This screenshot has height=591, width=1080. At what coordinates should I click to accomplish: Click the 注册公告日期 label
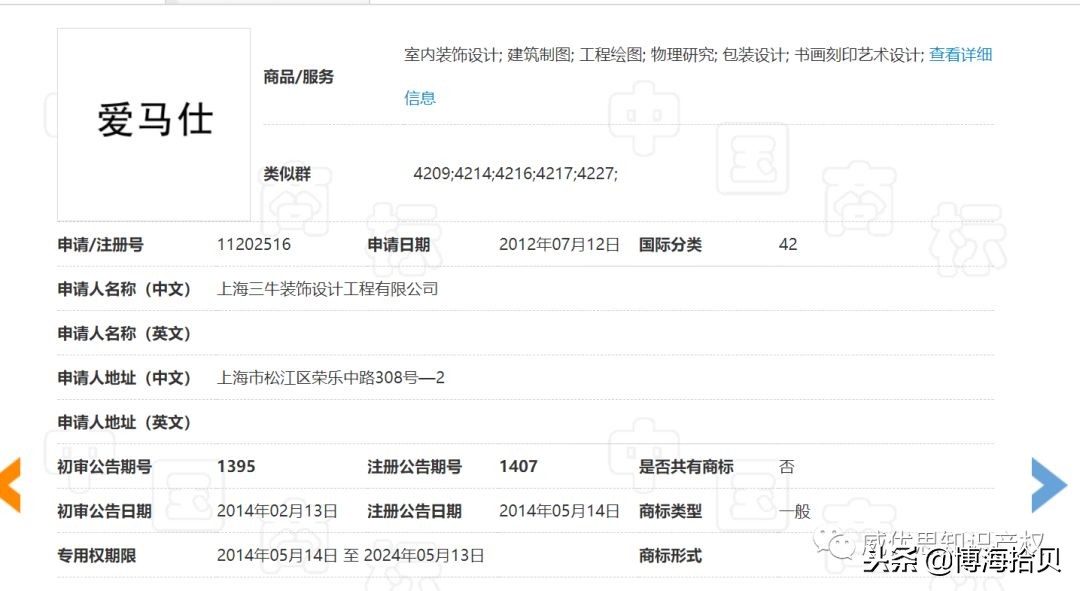click(414, 511)
